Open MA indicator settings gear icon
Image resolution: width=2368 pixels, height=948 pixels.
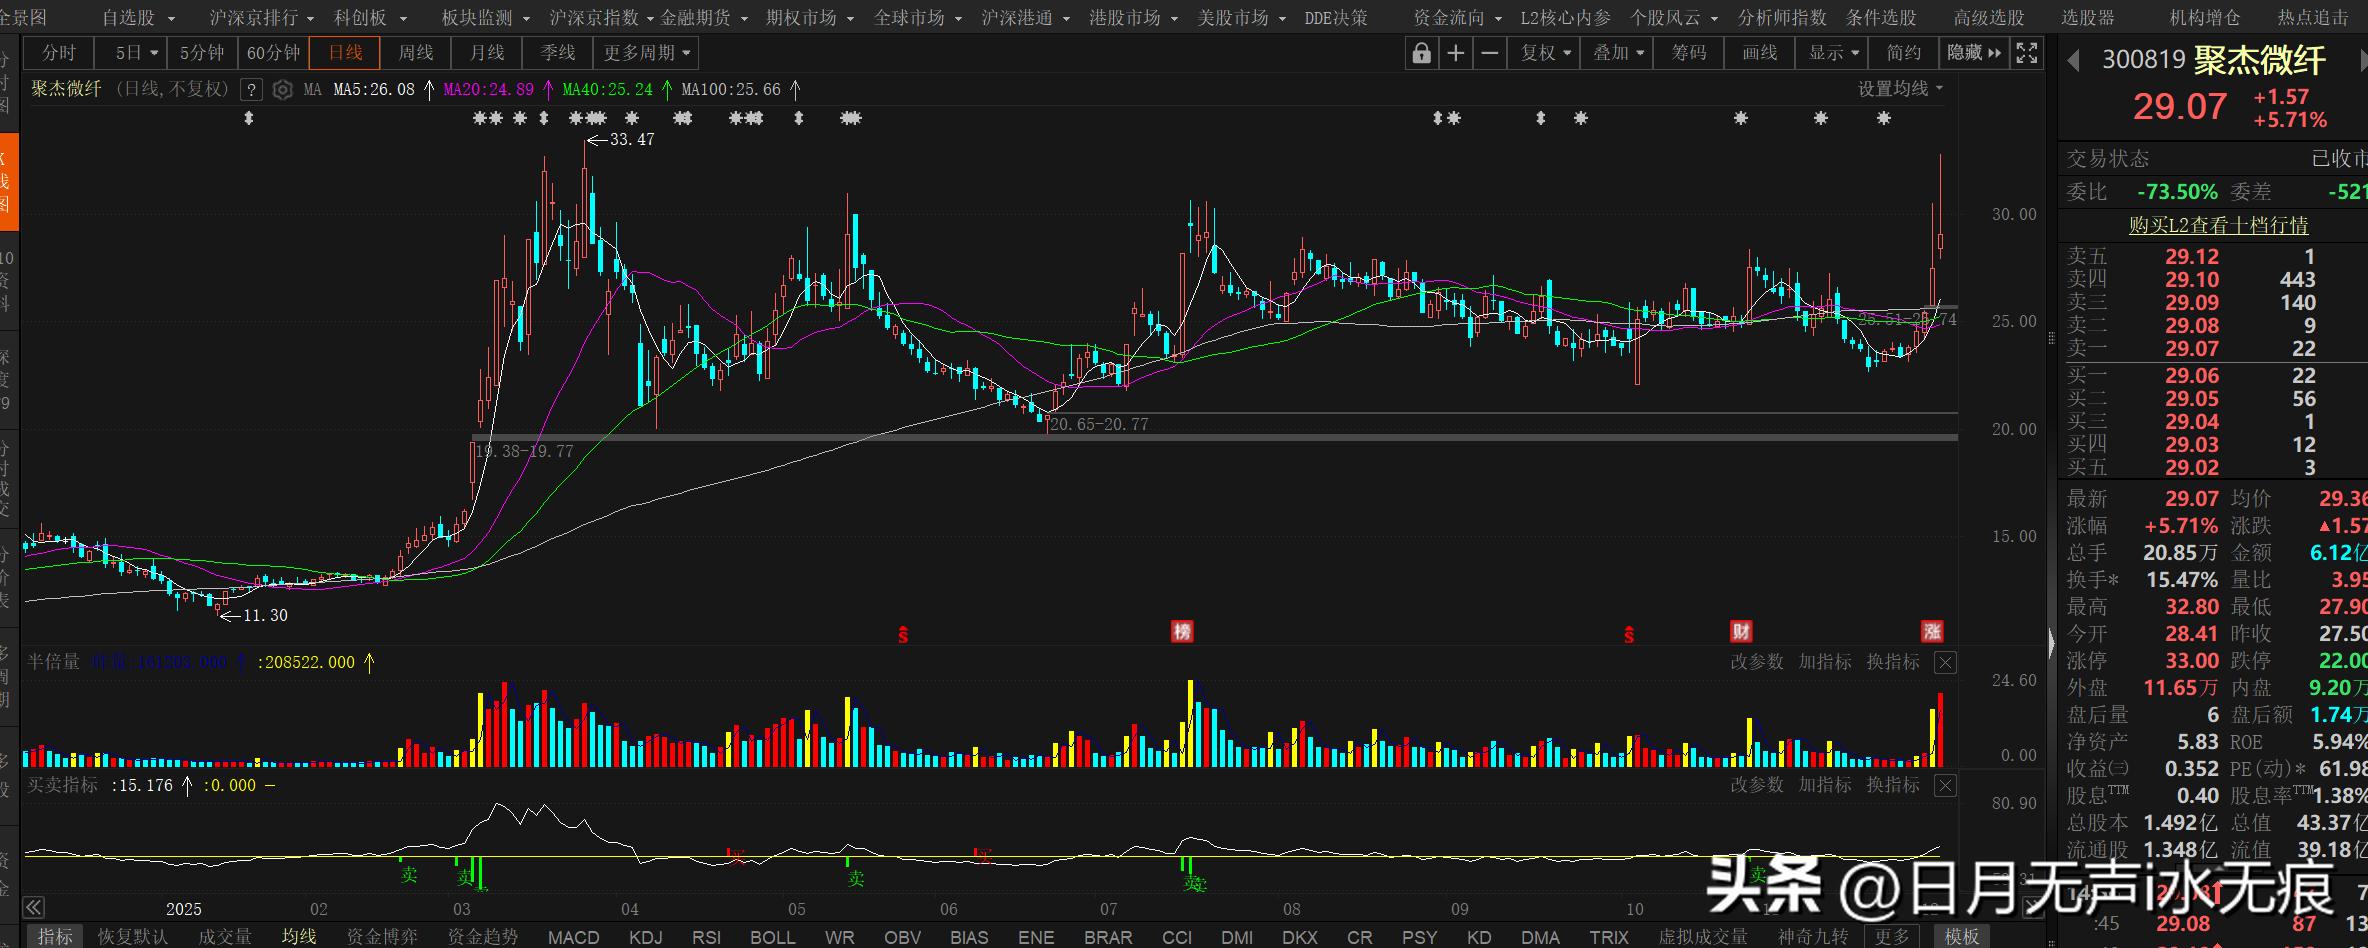pyautogui.click(x=283, y=90)
